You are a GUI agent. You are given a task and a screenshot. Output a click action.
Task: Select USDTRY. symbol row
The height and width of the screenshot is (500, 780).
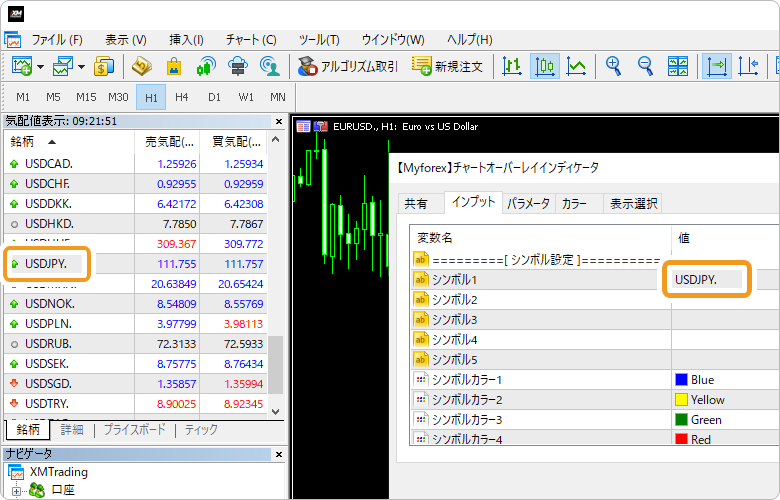tap(135, 403)
